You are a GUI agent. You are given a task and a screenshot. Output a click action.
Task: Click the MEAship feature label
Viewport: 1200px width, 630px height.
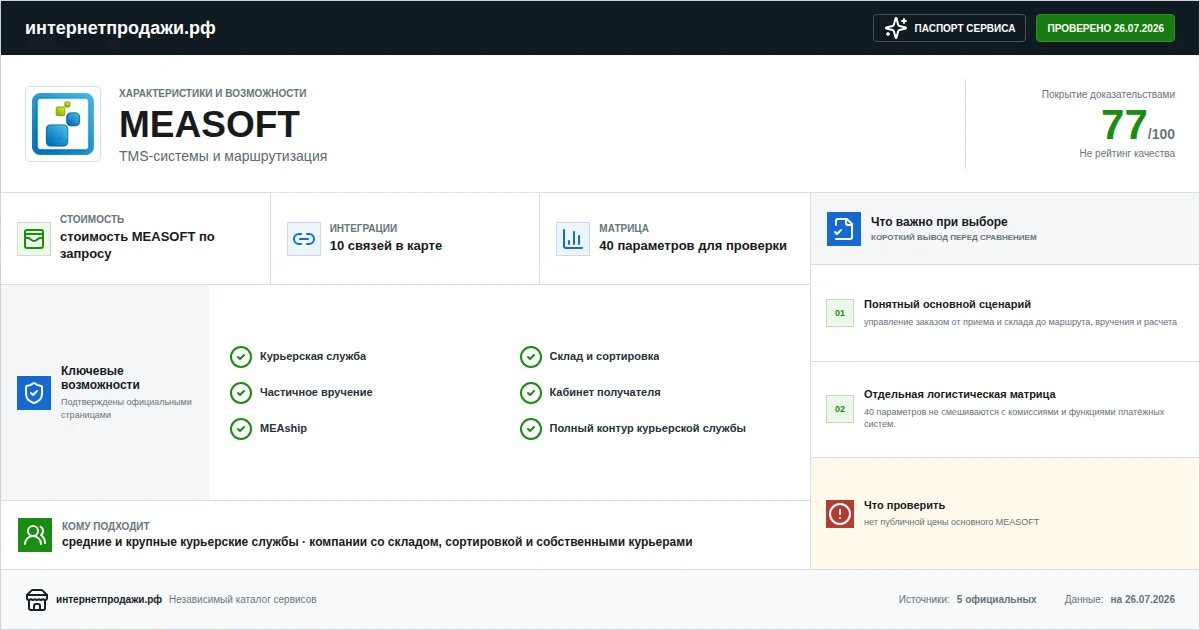click(x=283, y=428)
